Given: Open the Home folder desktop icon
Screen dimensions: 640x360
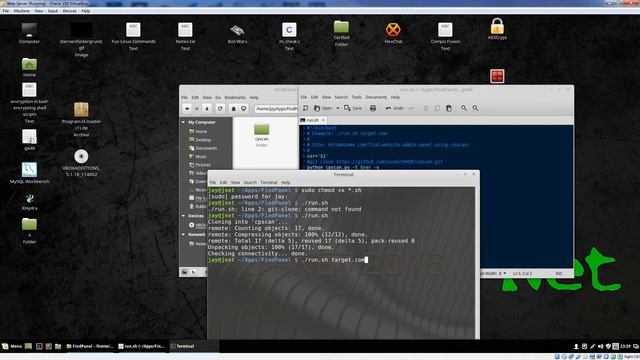Looking at the screenshot, I should point(29,67).
